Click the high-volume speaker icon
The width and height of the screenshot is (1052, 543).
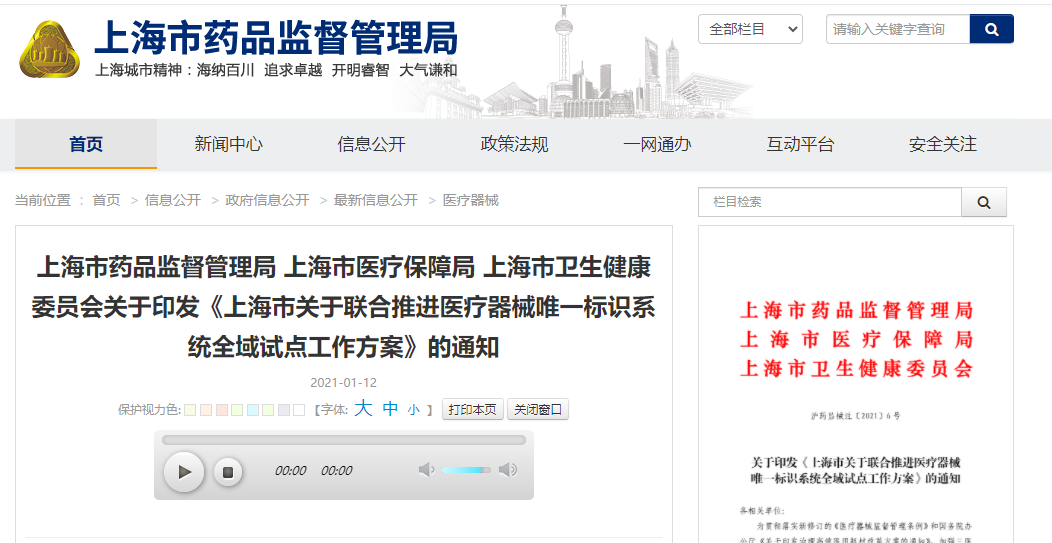tap(508, 470)
